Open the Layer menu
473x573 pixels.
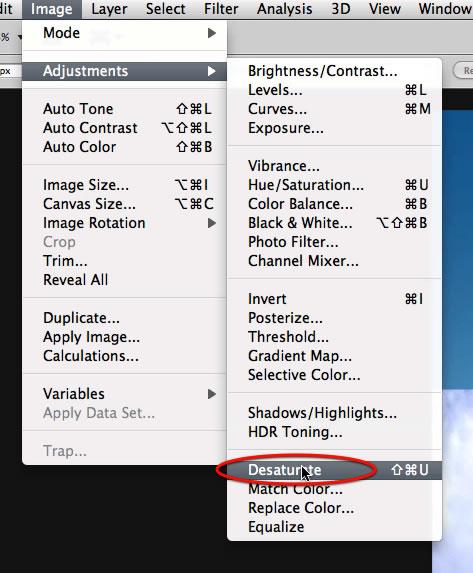click(109, 9)
